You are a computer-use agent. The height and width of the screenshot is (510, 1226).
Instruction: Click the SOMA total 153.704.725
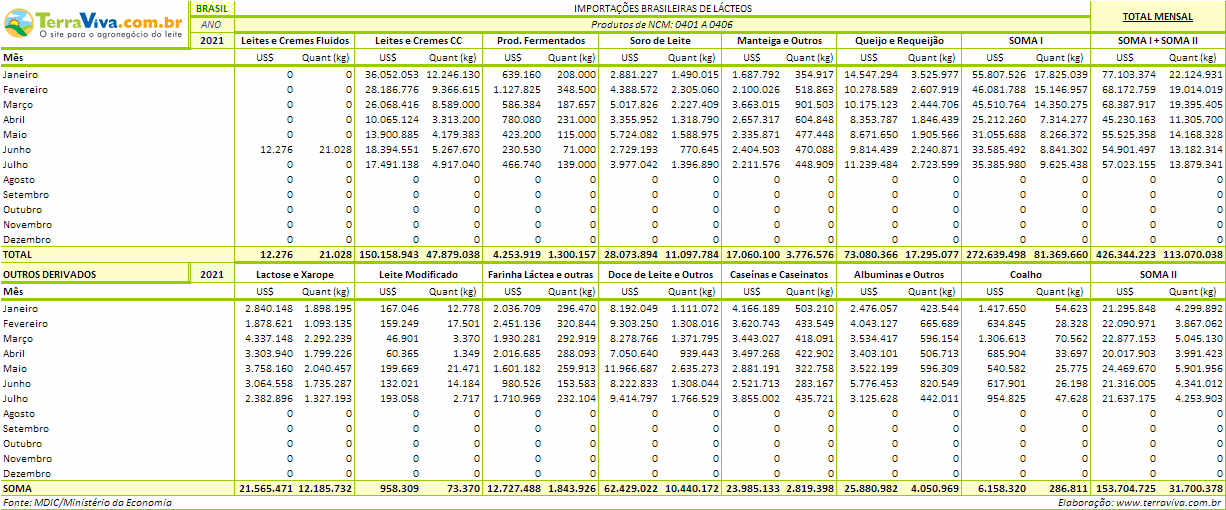pos(1124,488)
